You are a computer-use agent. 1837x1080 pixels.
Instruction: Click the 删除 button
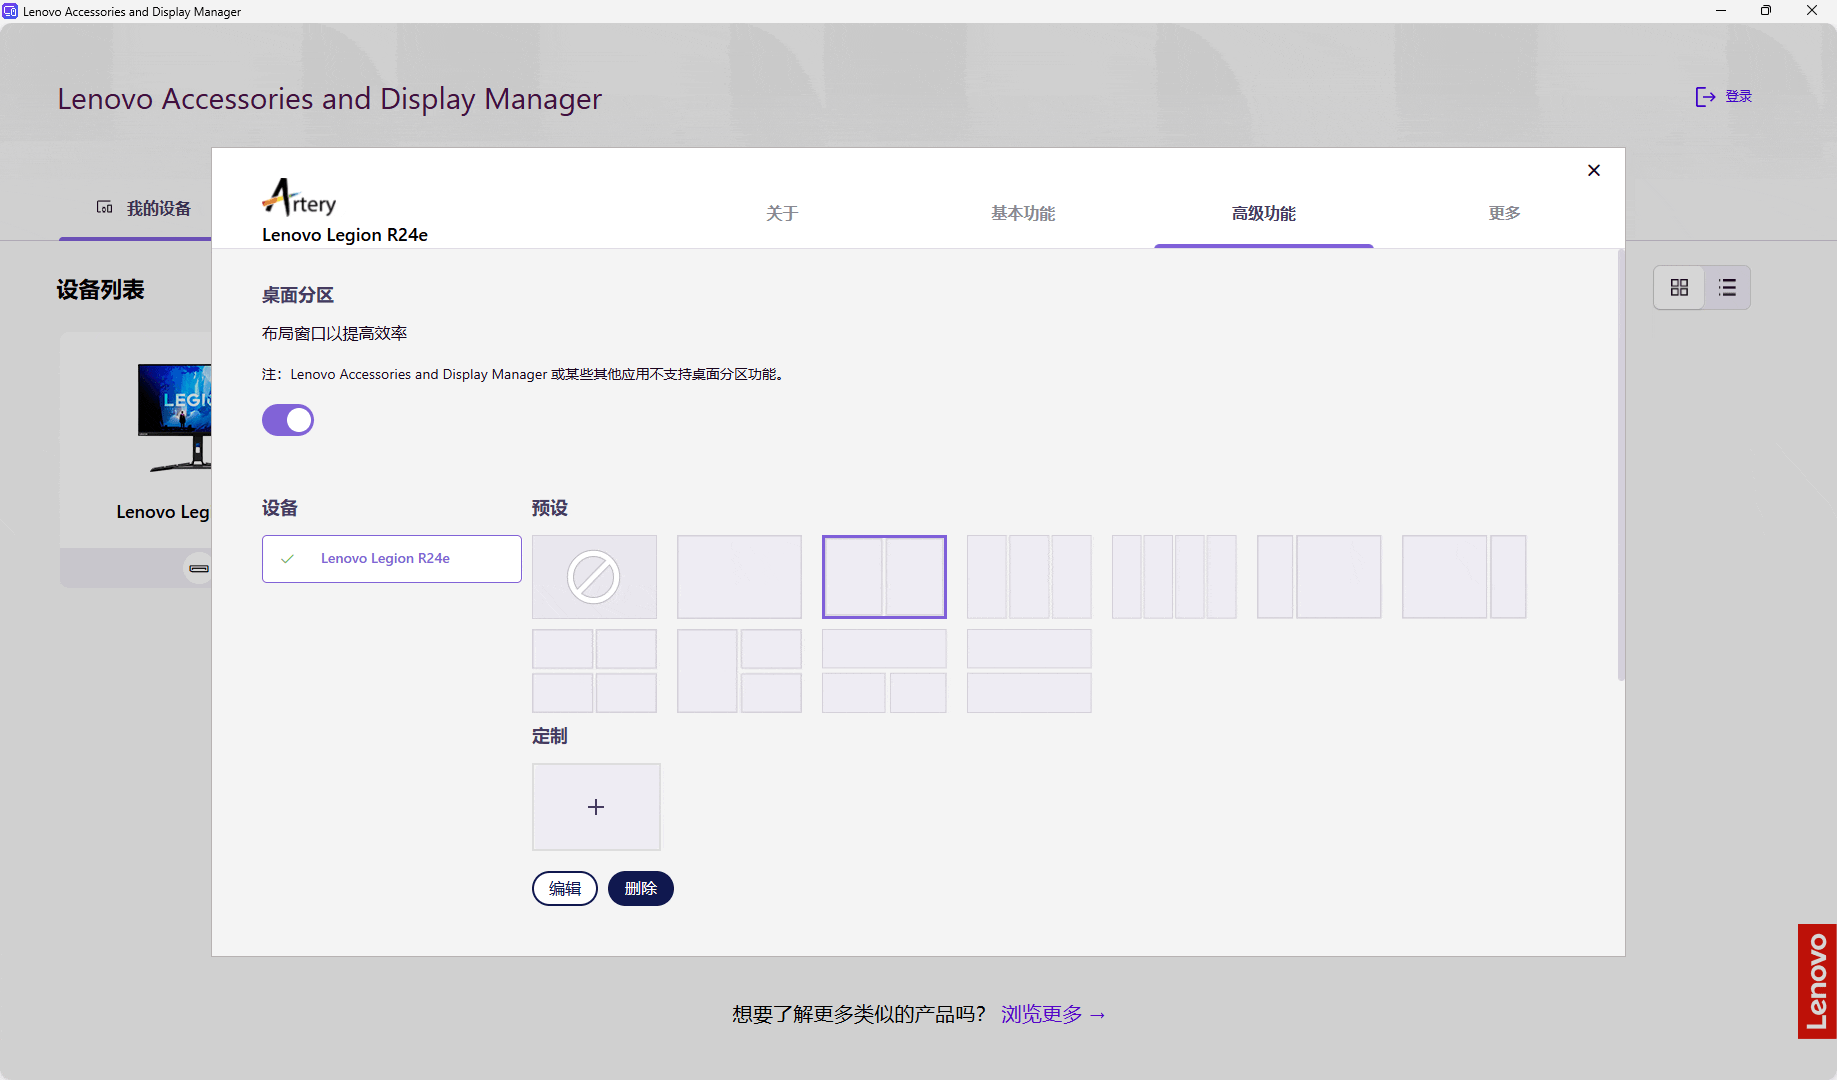(x=641, y=888)
